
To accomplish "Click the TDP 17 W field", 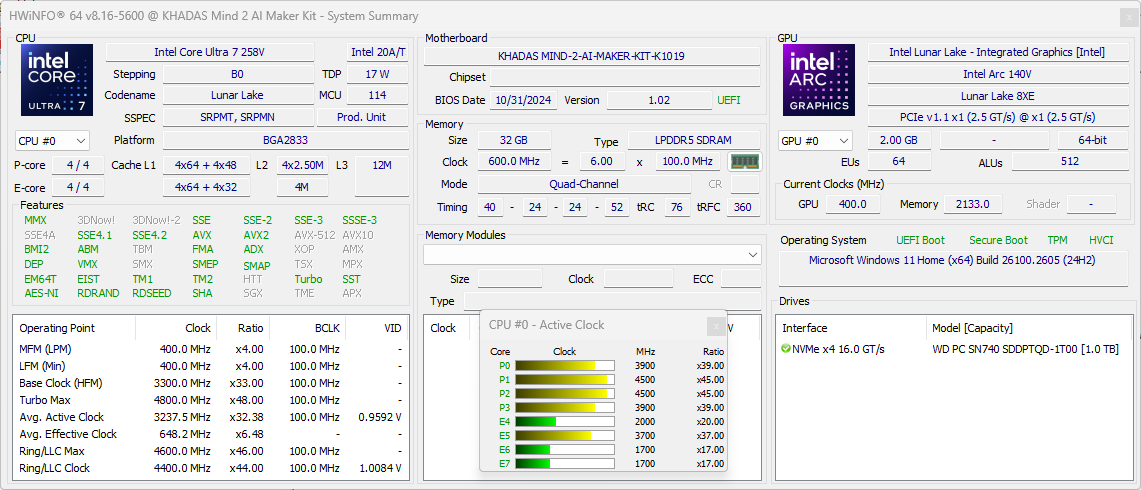I will click(378, 74).
